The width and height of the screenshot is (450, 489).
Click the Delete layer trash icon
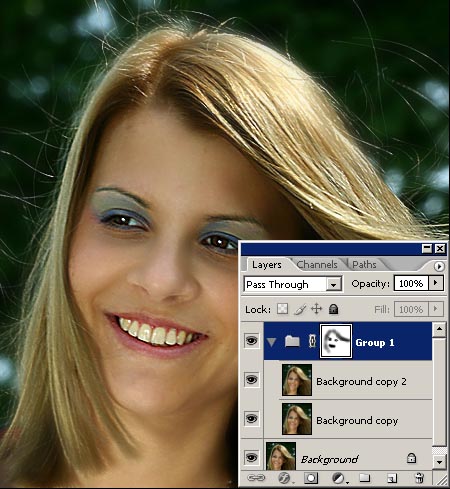(420, 478)
